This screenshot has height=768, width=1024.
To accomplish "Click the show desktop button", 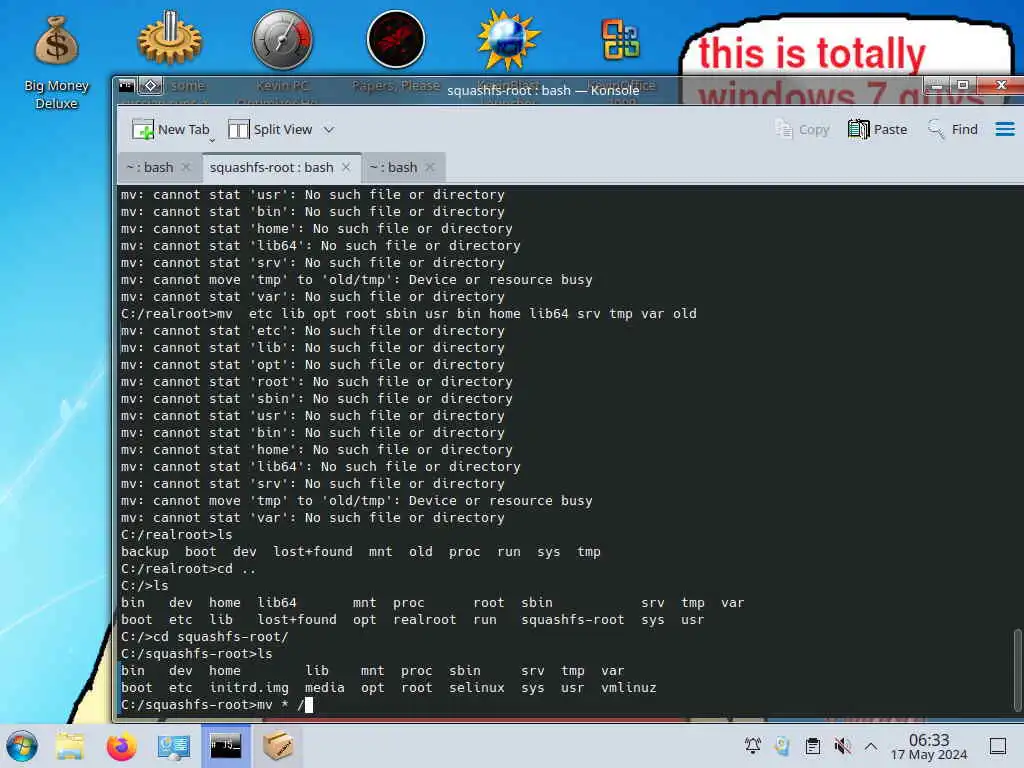I will (x=998, y=746).
